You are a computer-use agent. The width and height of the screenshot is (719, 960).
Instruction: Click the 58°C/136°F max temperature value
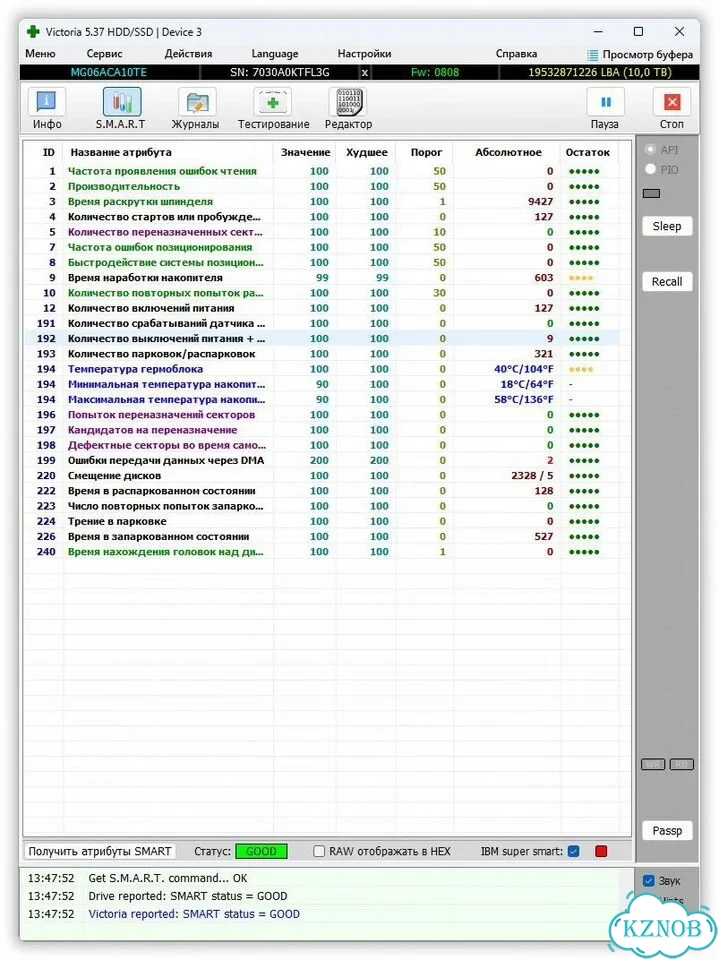click(524, 399)
